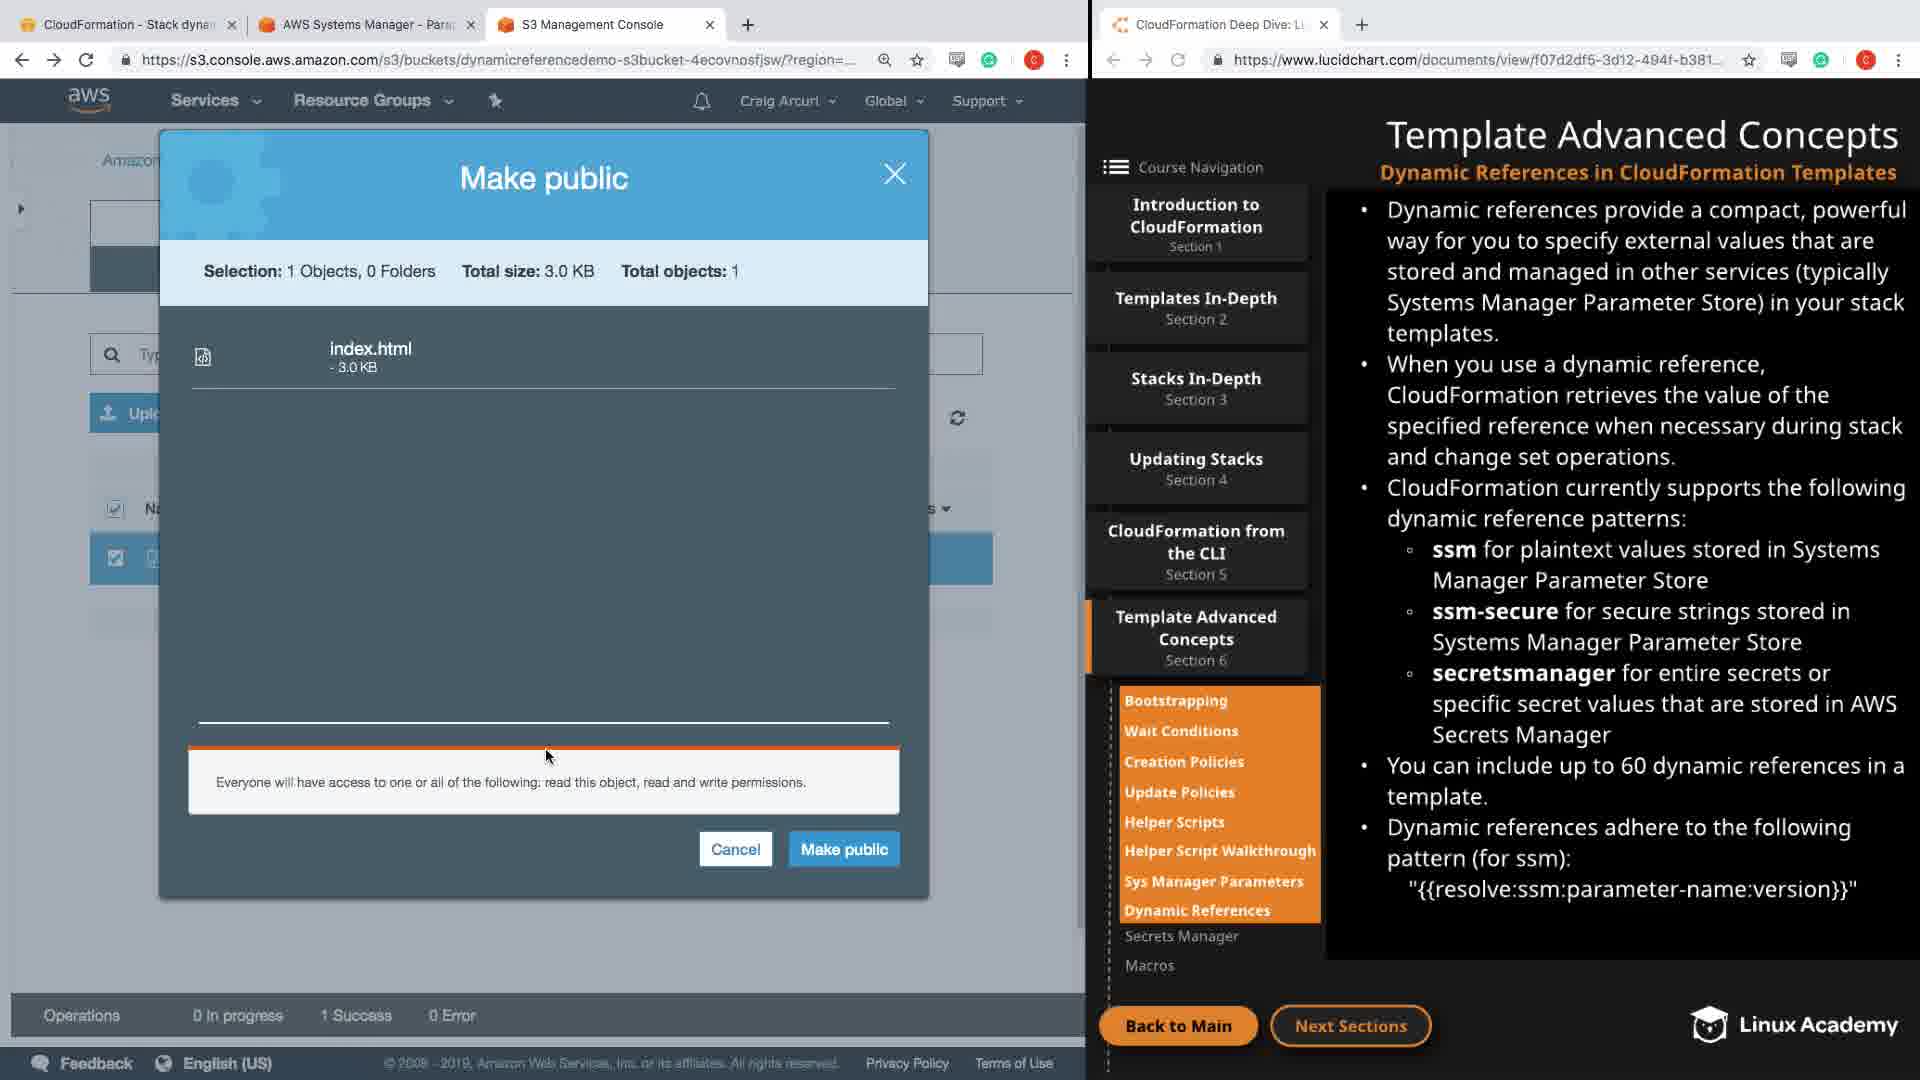The height and width of the screenshot is (1080, 1920).
Task: Expand the left side panel arrow
Action: point(21,209)
